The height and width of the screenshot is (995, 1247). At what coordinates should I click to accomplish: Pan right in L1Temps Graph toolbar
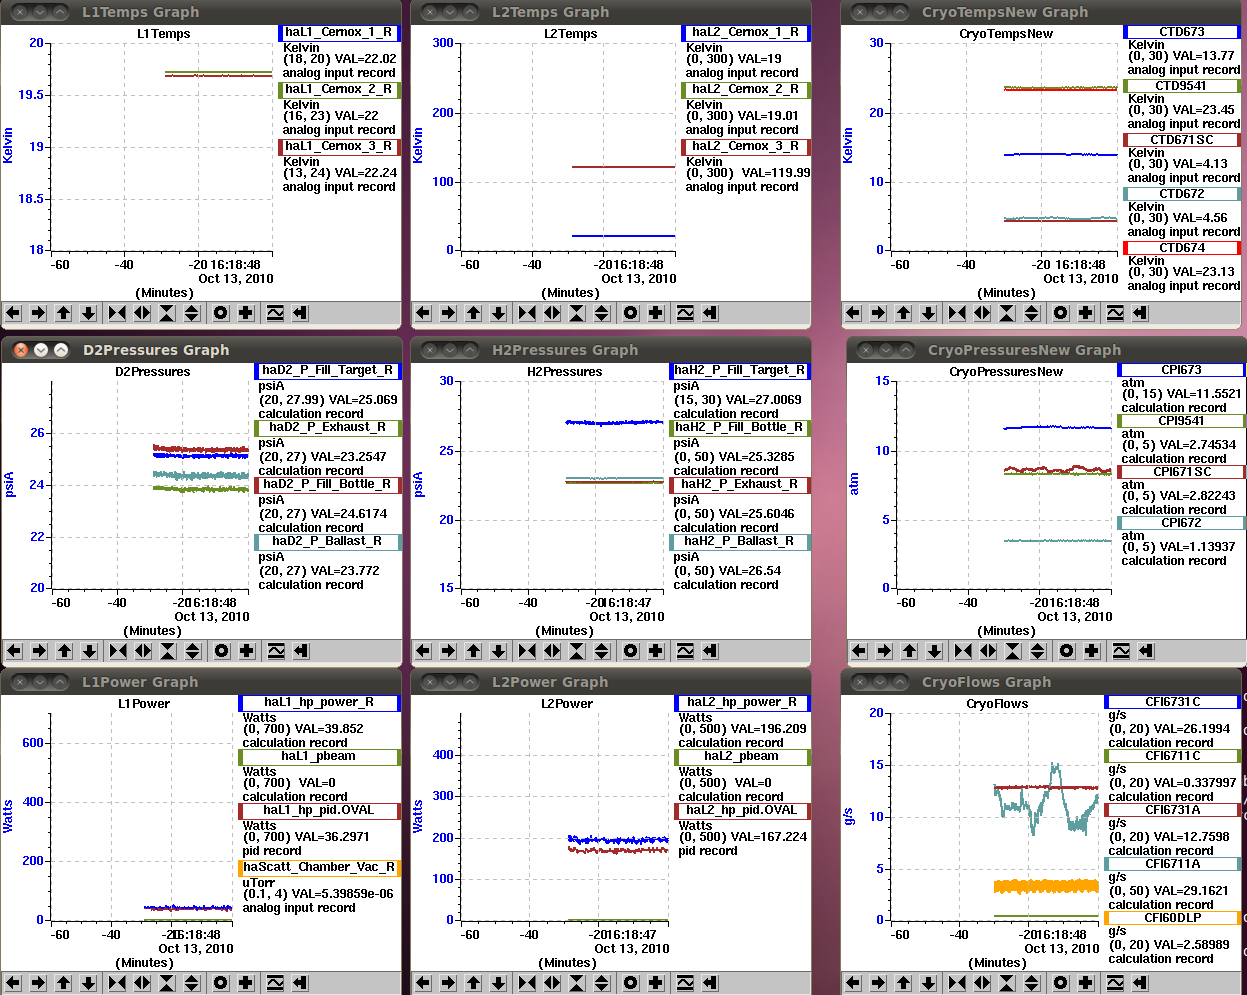click(x=38, y=313)
